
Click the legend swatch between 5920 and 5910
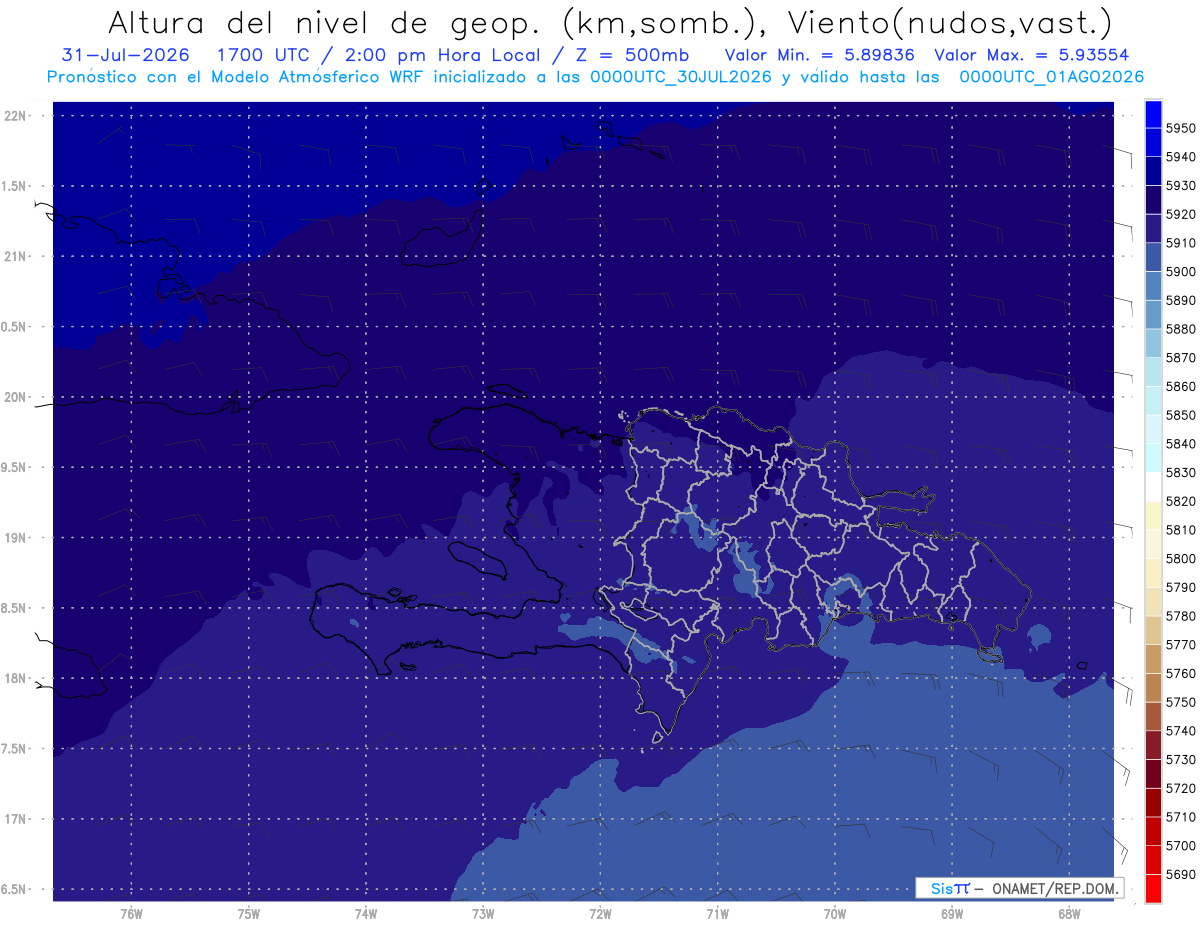[x=1153, y=229]
